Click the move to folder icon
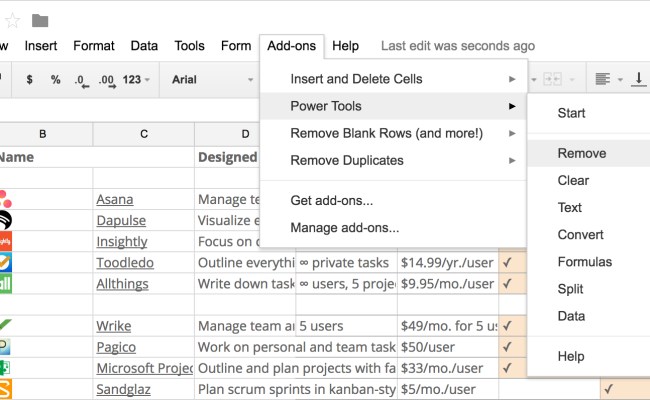 40,20
